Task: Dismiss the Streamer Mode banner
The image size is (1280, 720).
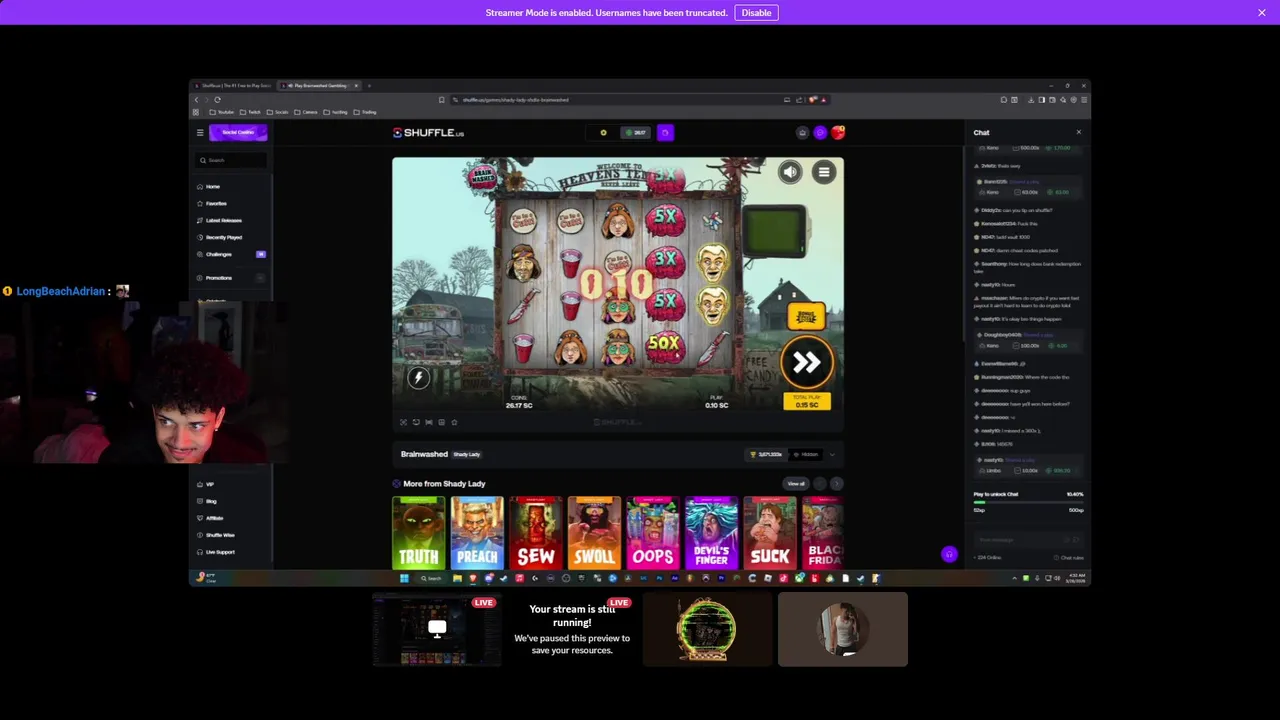Action: point(1262,13)
